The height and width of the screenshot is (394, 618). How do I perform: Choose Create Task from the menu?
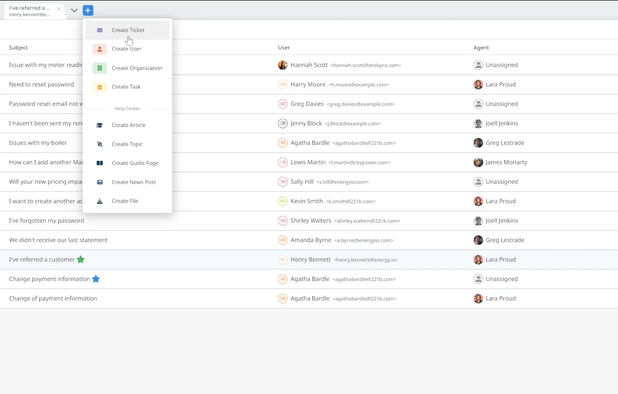pos(127,87)
